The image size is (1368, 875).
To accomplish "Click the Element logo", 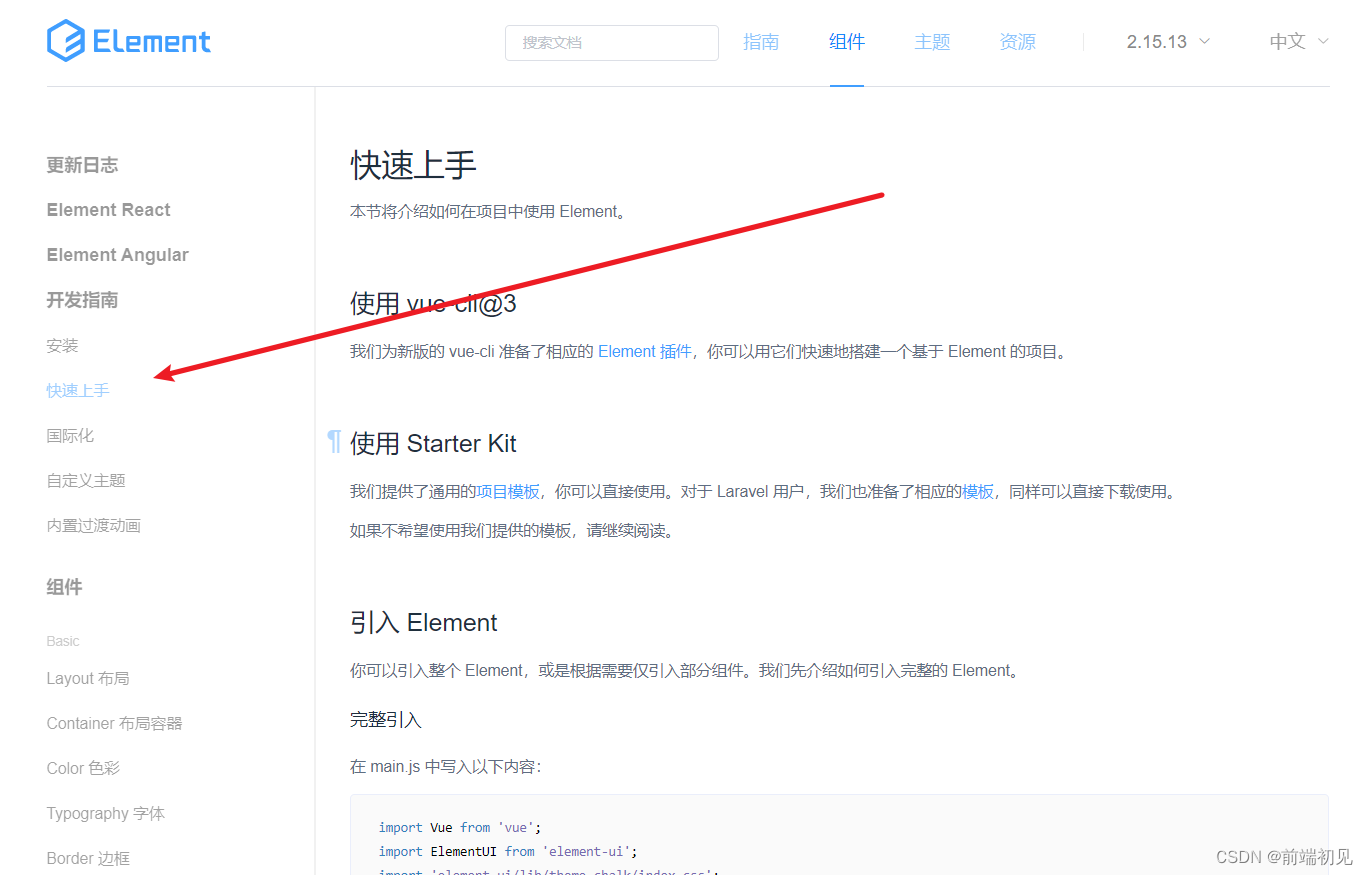I will tap(129, 41).
